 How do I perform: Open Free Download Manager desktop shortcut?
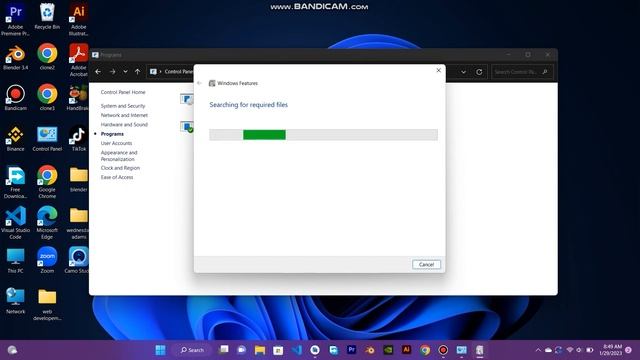(x=16, y=182)
